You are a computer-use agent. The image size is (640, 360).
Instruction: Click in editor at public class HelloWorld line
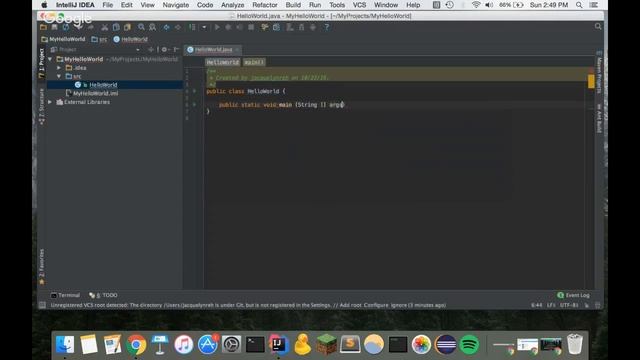(246, 91)
